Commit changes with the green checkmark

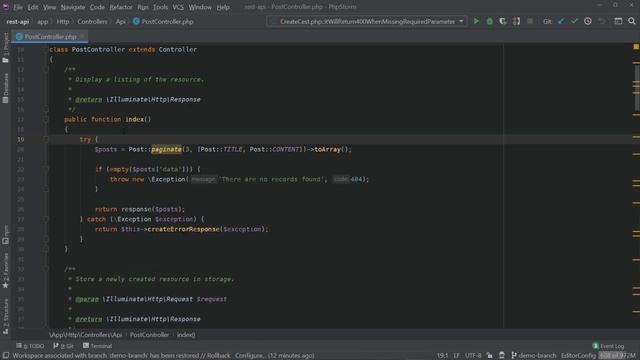tap(574, 21)
